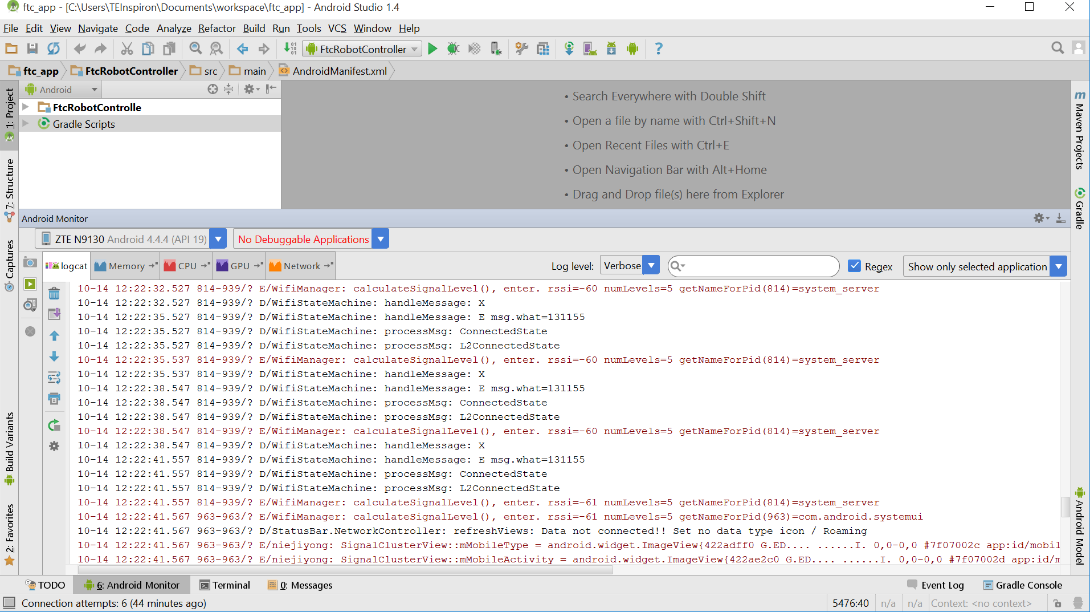Toggle the Regex checkbox

point(855,266)
